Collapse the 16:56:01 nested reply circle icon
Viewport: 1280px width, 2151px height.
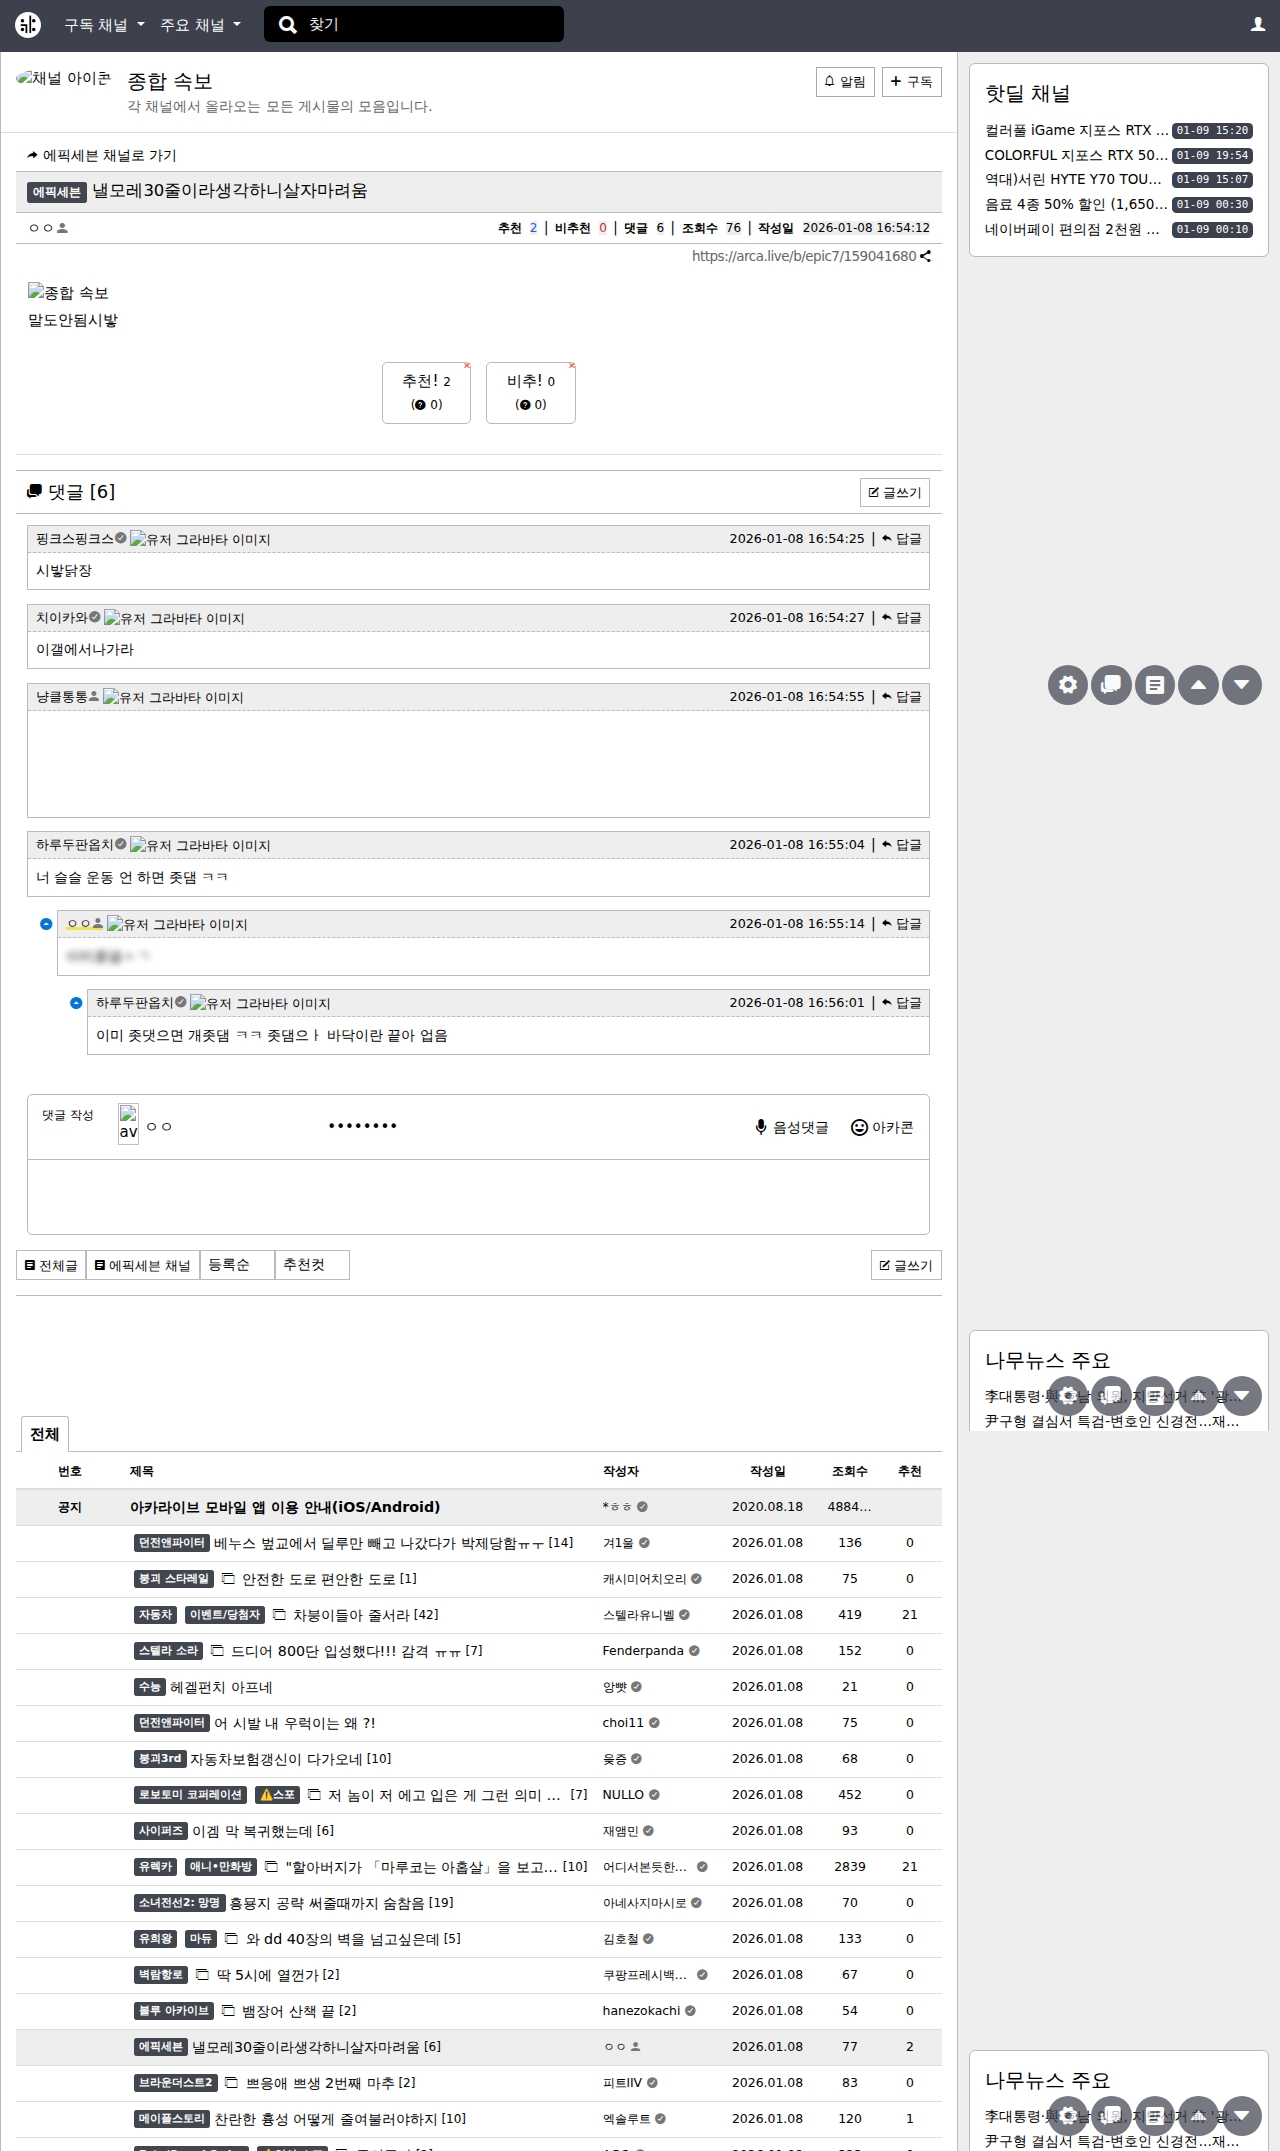pyautogui.click(x=76, y=1003)
